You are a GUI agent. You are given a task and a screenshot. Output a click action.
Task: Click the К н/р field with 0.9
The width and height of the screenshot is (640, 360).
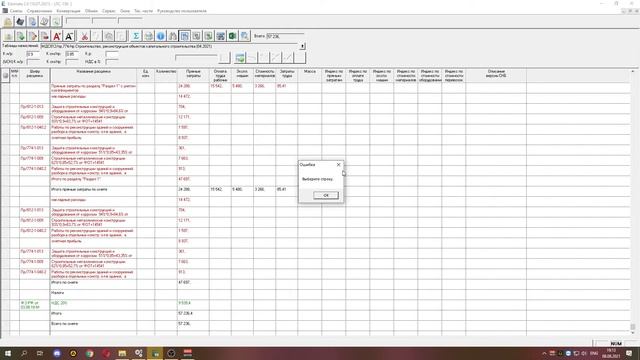point(33,54)
